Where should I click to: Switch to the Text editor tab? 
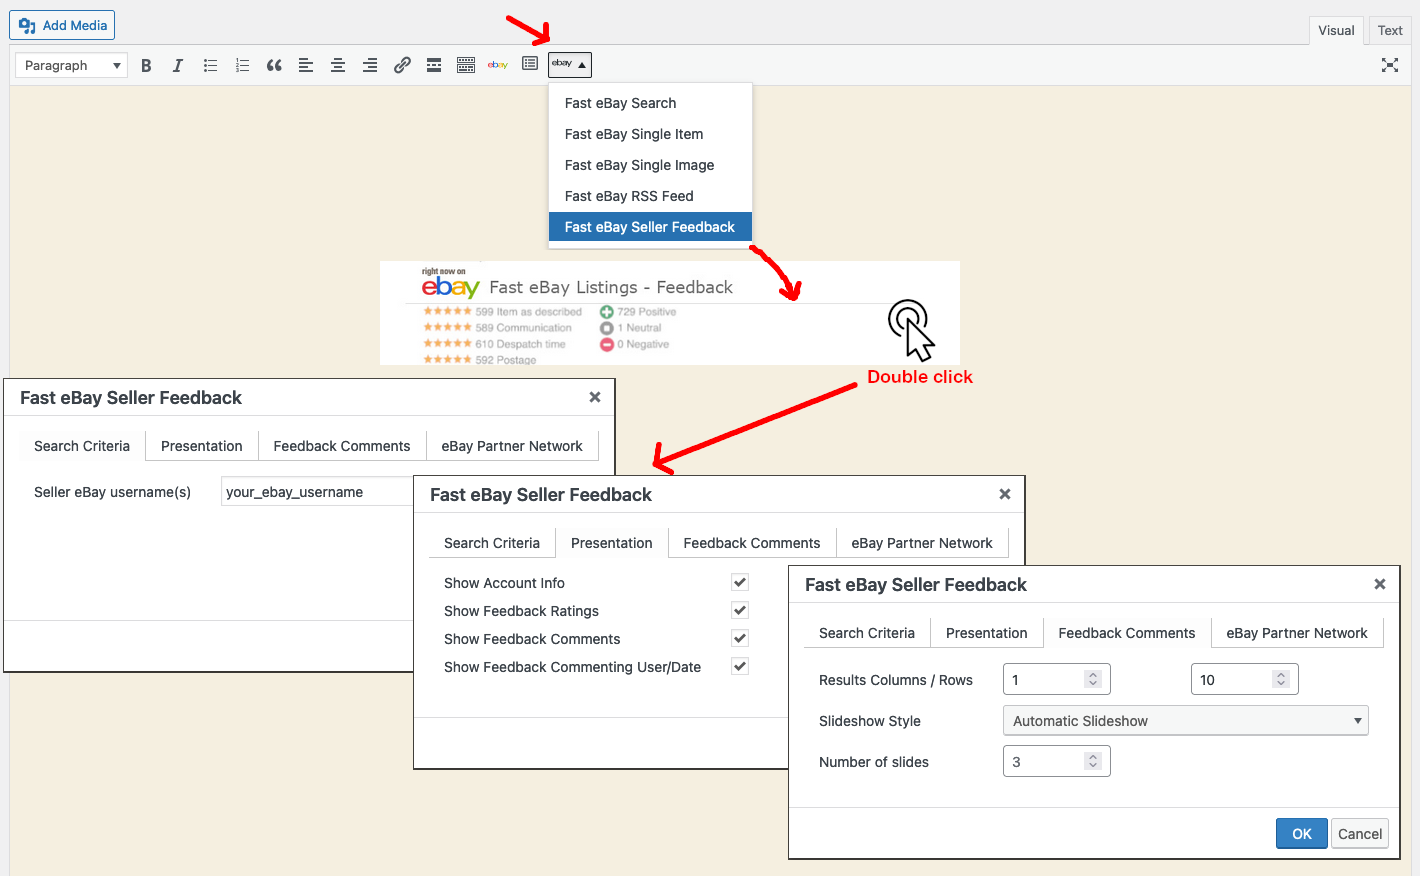(1390, 30)
